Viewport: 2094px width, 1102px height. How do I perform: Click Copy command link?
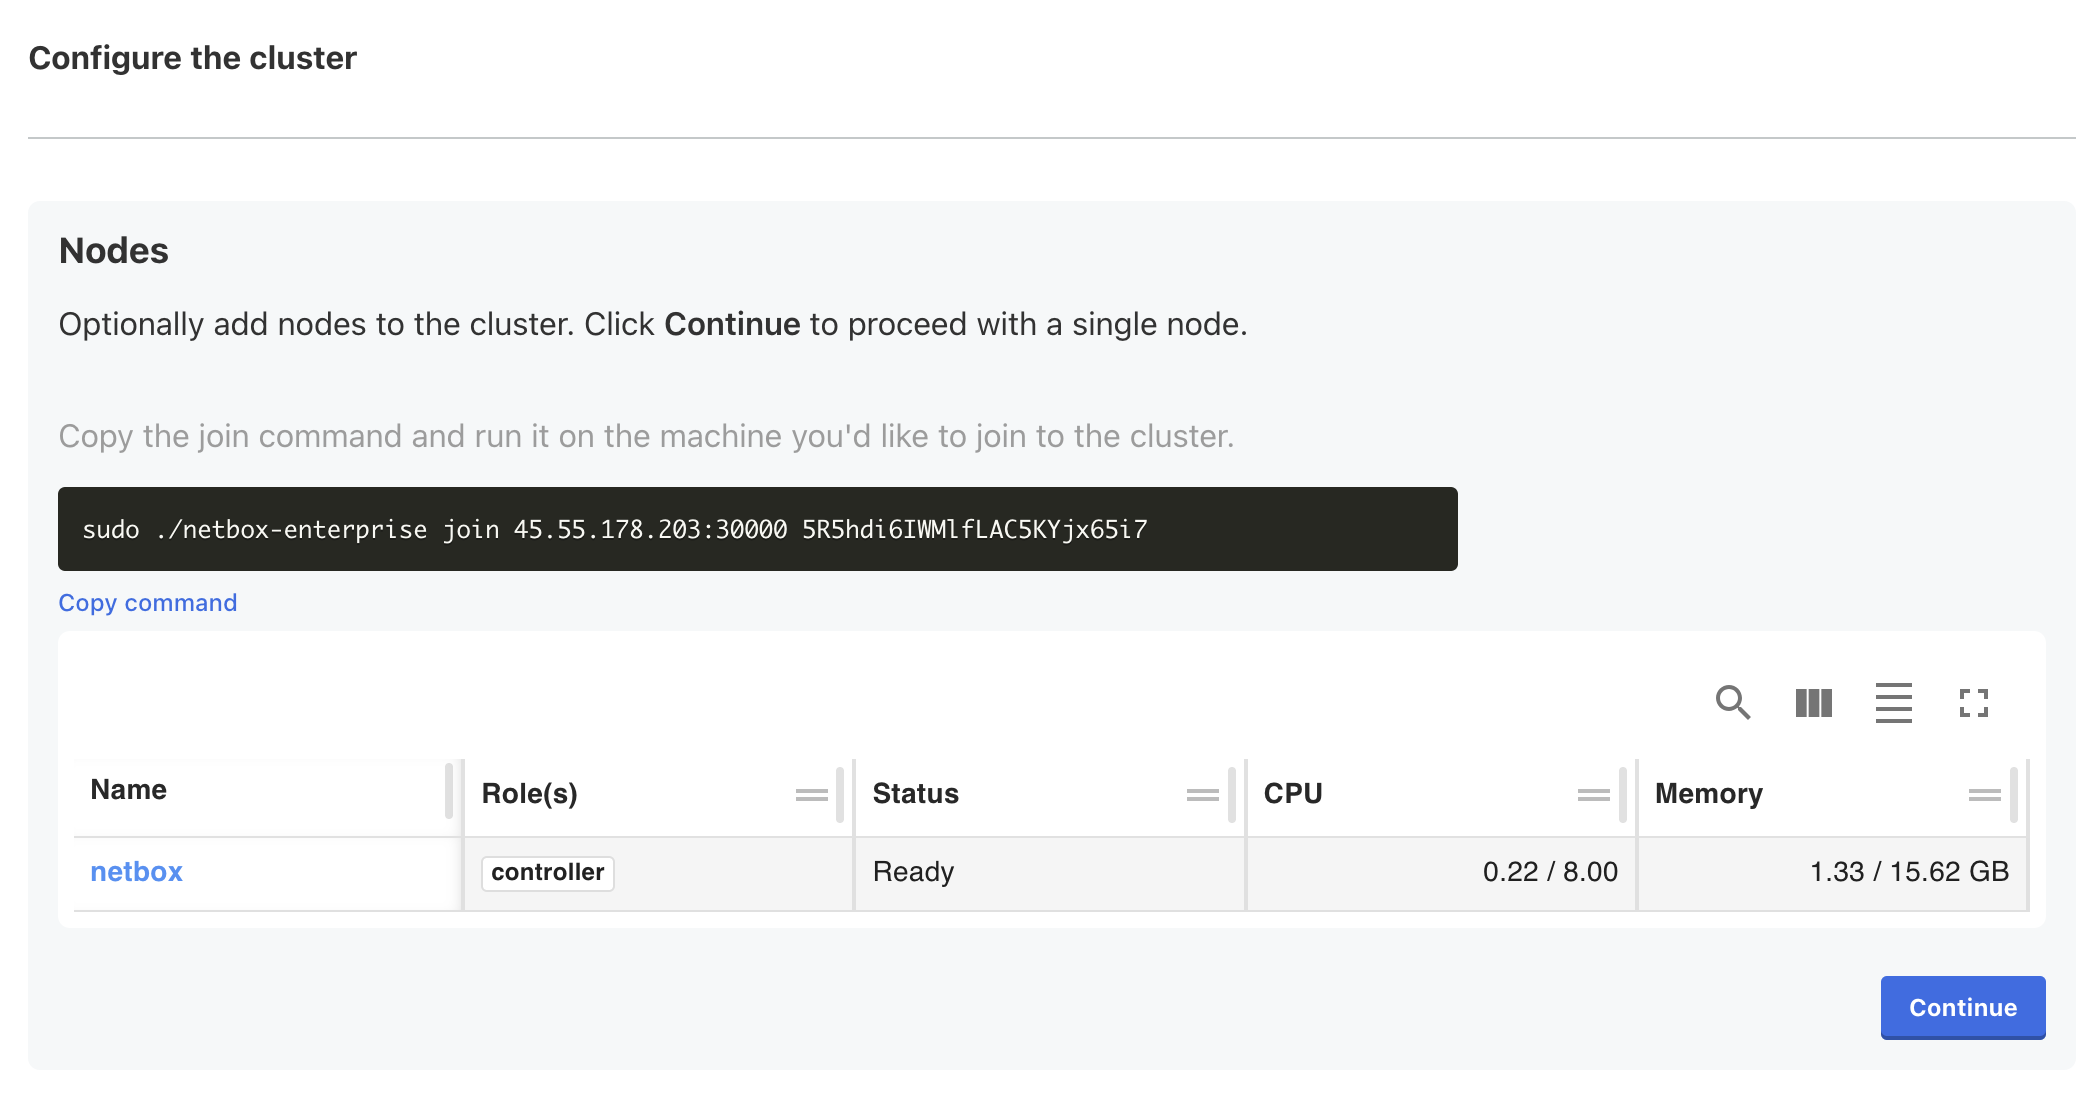point(148,602)
